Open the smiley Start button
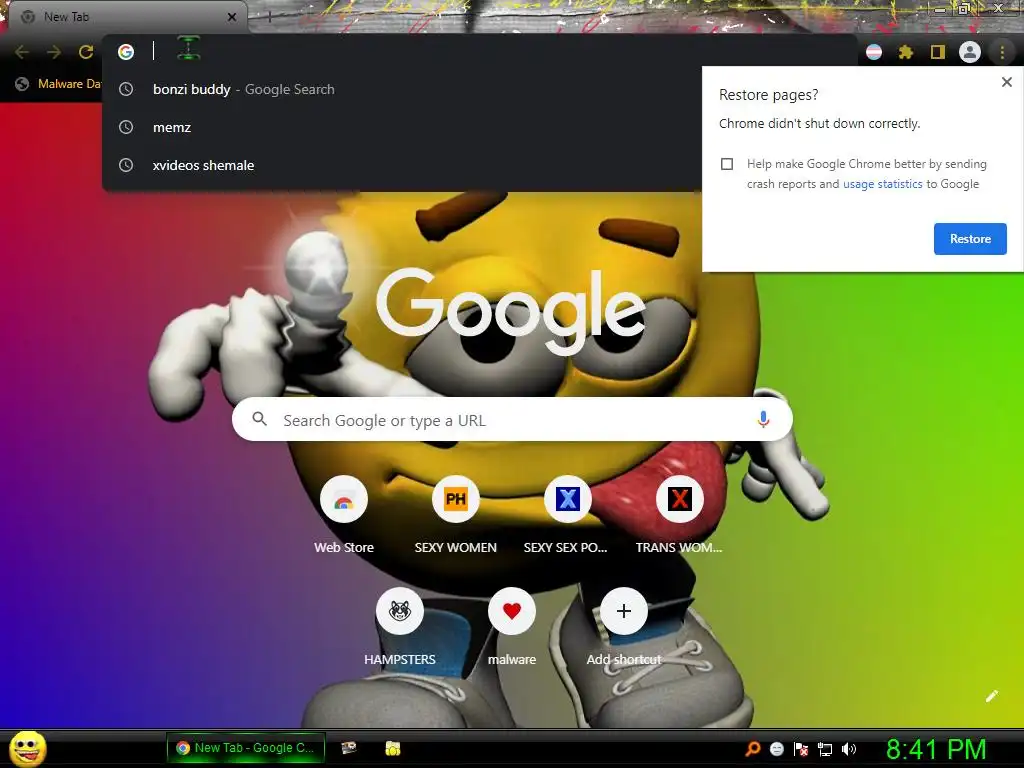 pos(27,748)
